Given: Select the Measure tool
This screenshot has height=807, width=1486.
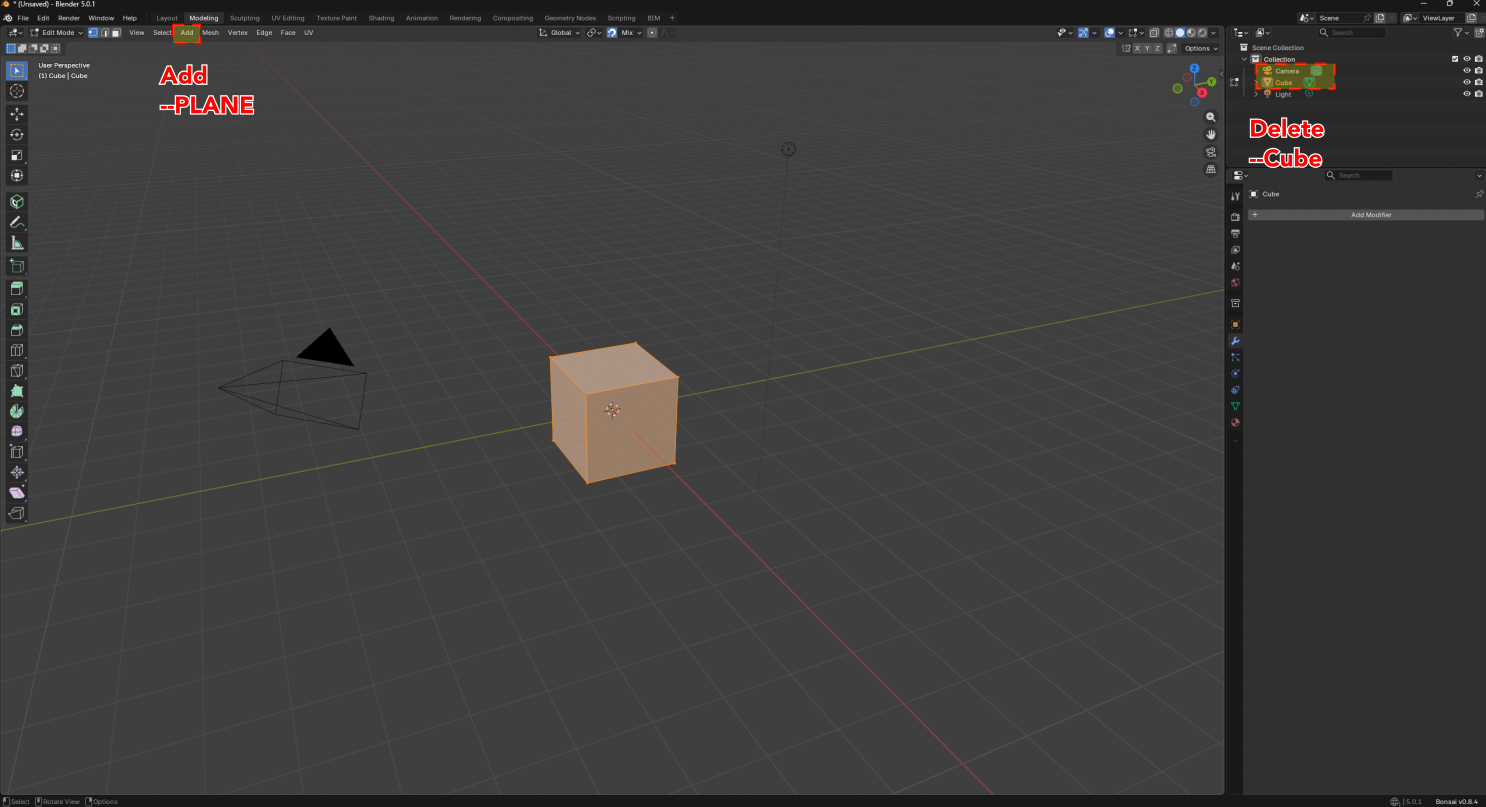Looking at the screenshot, I should click(17, 243).
